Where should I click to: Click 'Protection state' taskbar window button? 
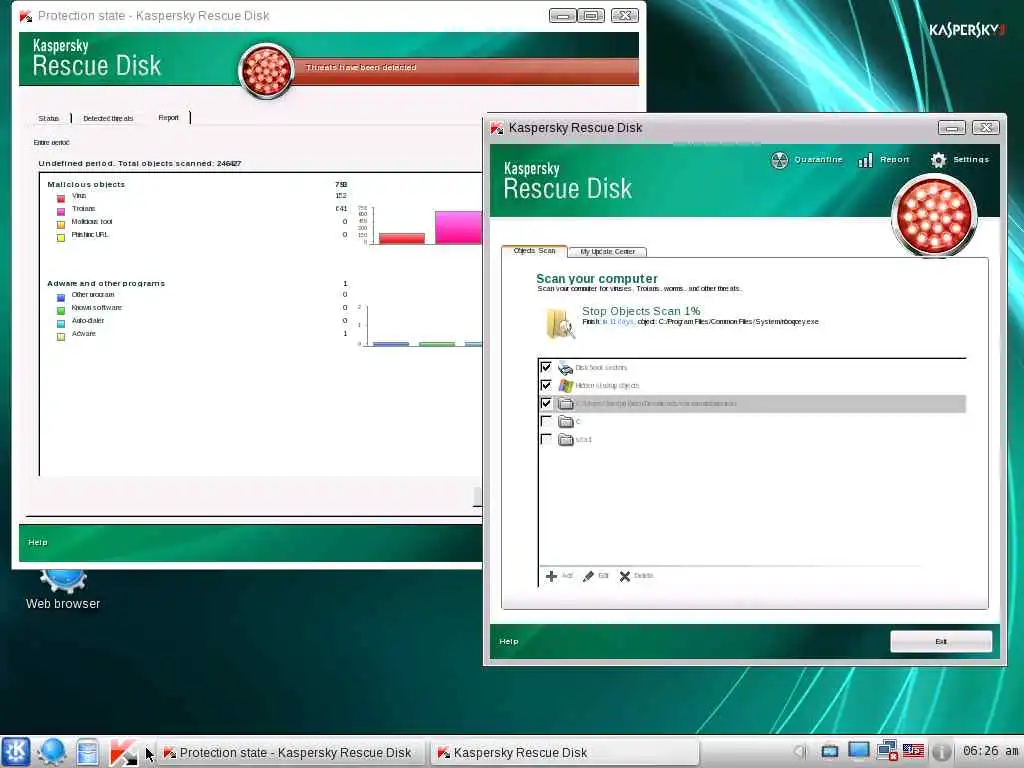click(289, 752)
